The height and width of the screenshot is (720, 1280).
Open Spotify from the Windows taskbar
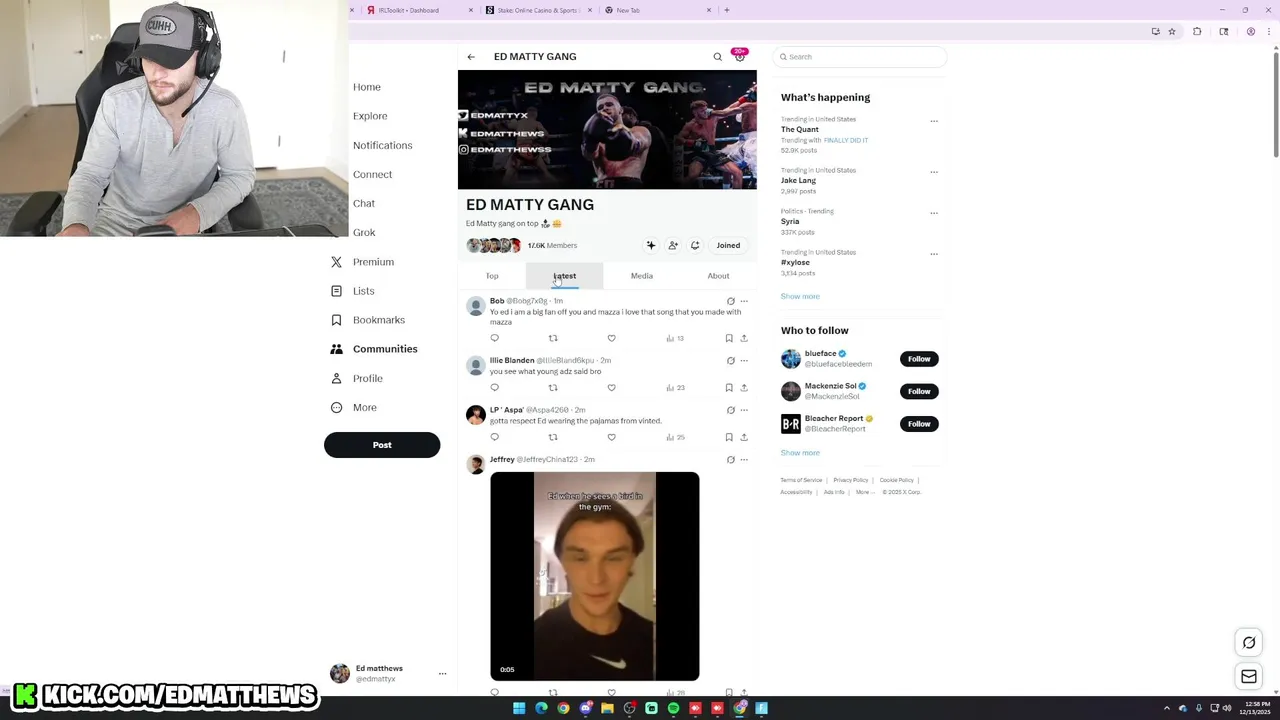point(673,708)
